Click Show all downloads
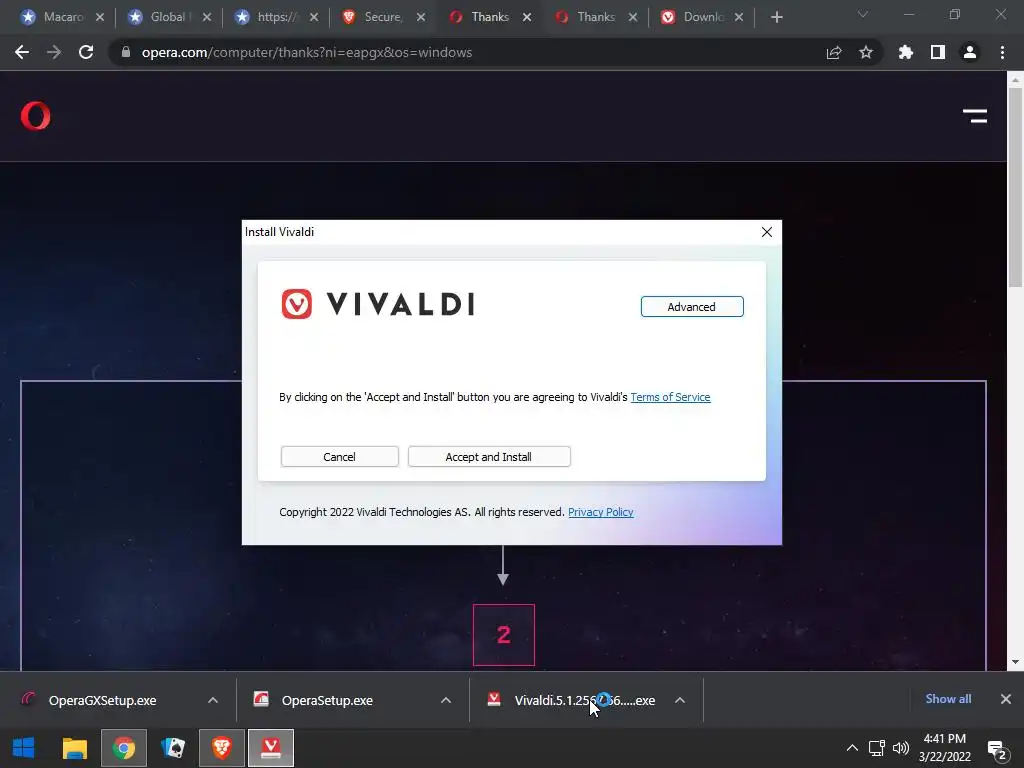 [x=948, y=699]
